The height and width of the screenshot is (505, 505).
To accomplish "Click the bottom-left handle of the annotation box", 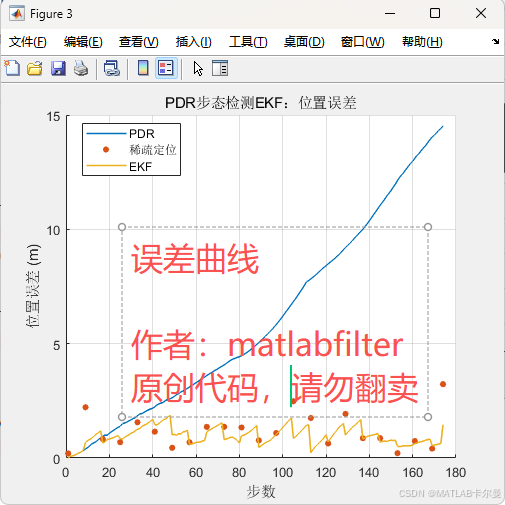I will (x=122, y=417).
